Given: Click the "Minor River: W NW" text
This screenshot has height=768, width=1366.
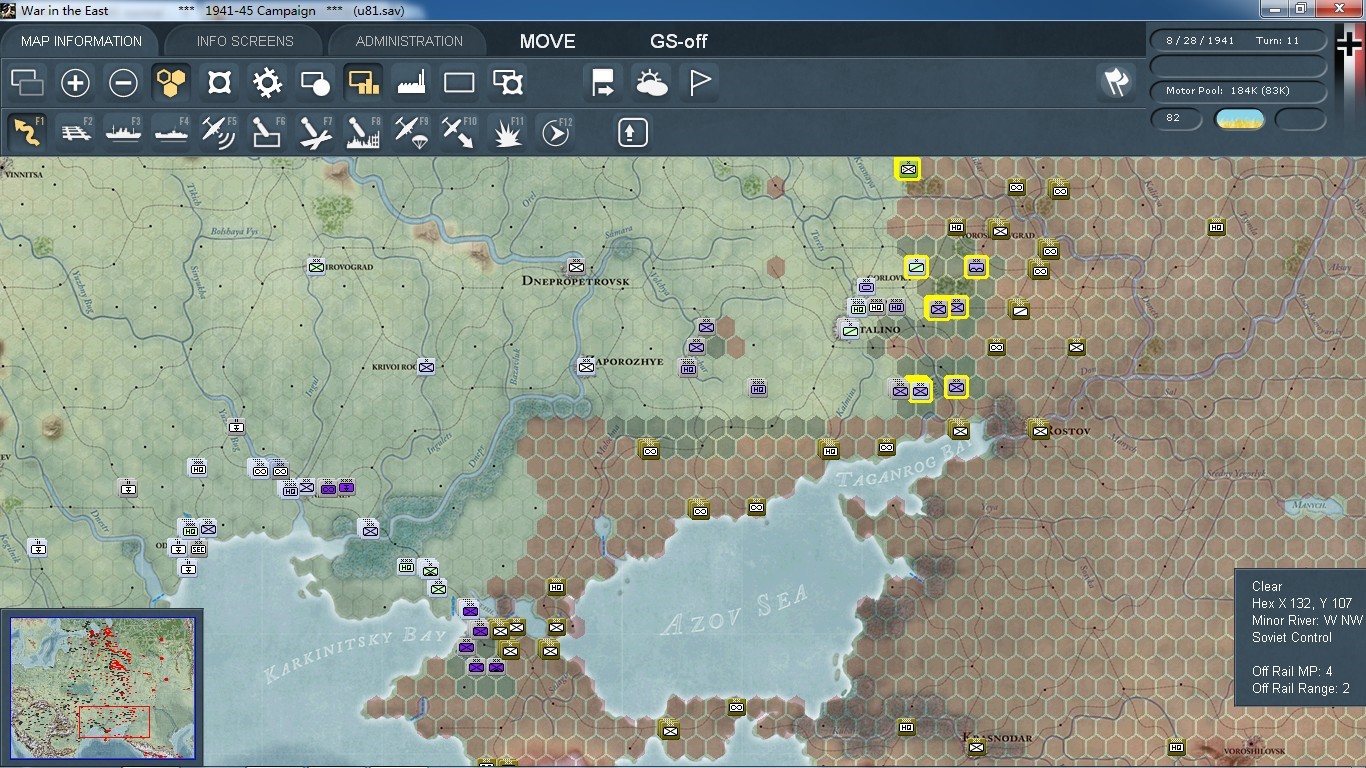Looking at the screenshot, I should tap(1307, 620).
